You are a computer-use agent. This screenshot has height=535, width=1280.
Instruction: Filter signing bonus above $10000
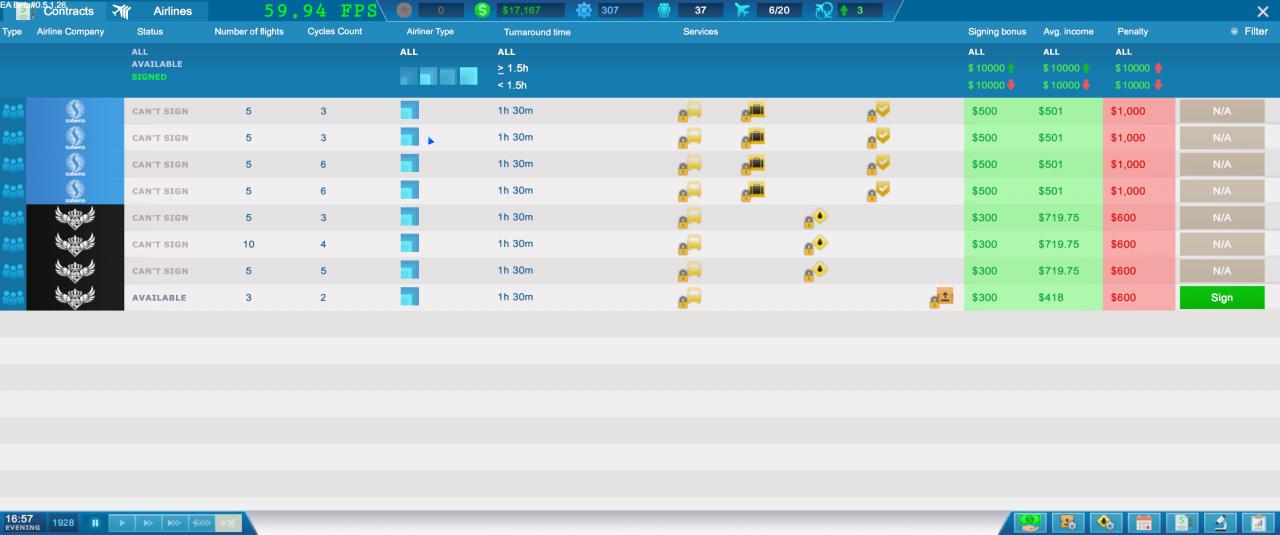pyautogui.click(x=991, y=68)
